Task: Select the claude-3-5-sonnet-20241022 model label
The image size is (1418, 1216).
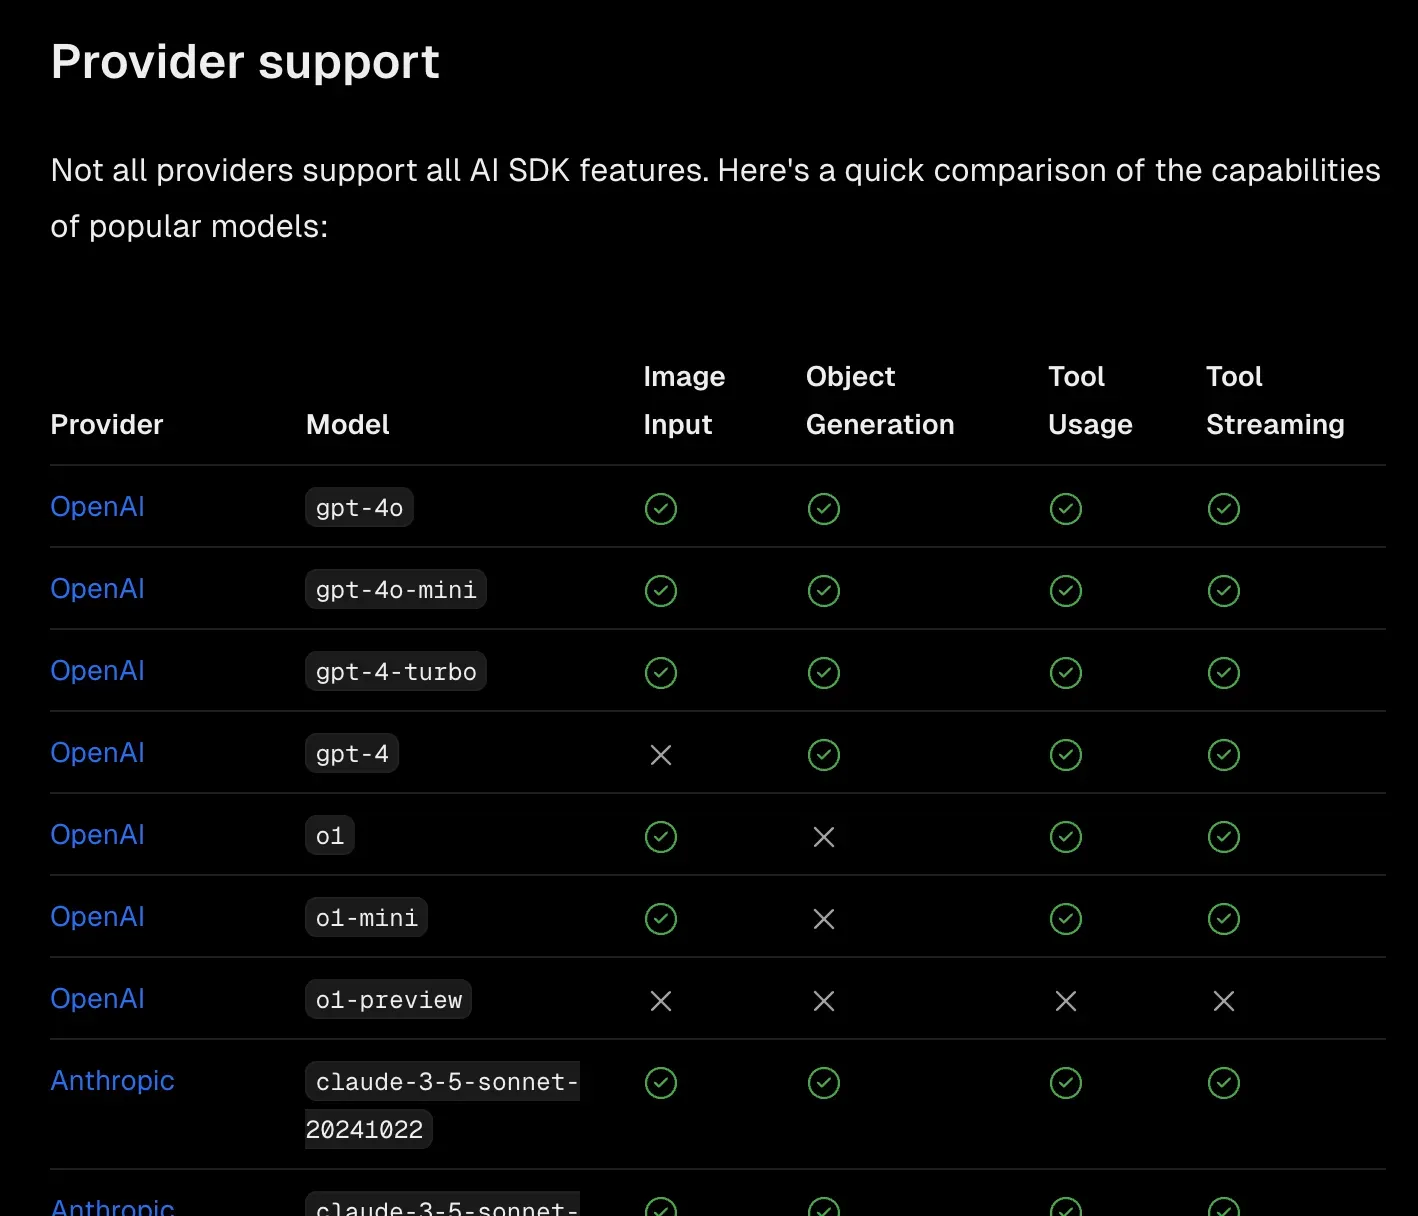Action: pos(442,1105)
